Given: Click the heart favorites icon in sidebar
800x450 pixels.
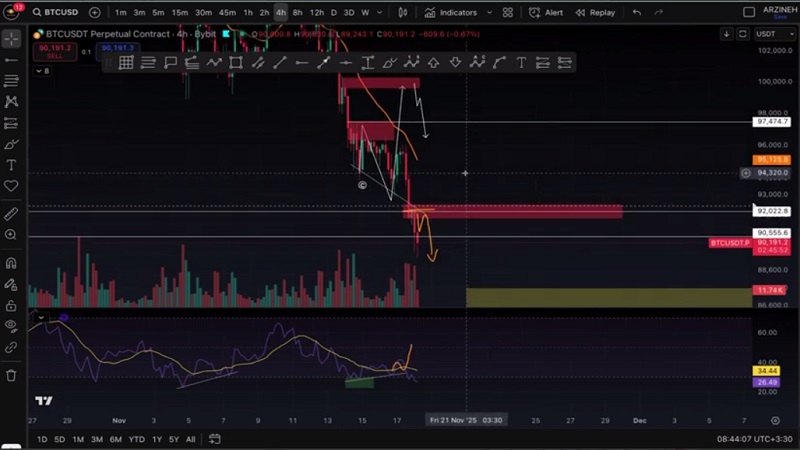Looking at the screenshot, I should 12,186.
